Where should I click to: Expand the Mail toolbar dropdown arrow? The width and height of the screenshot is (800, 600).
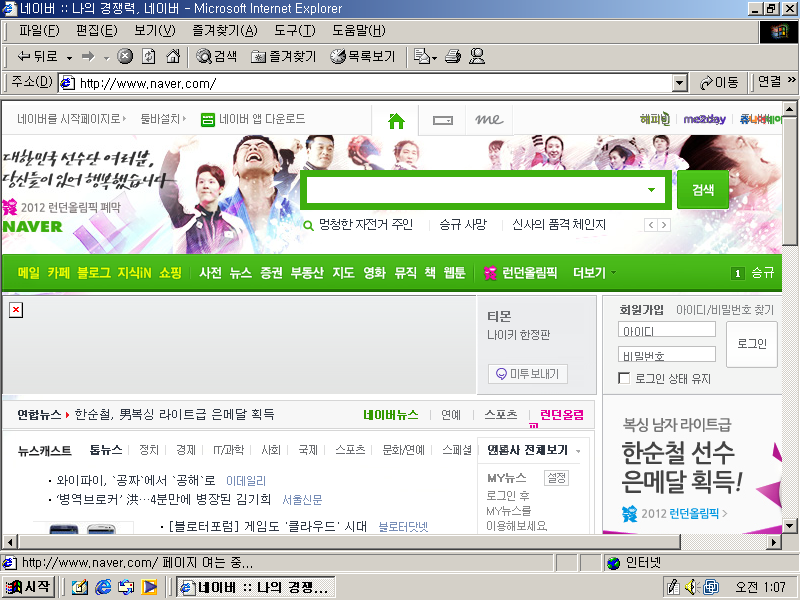pos(435,58)
